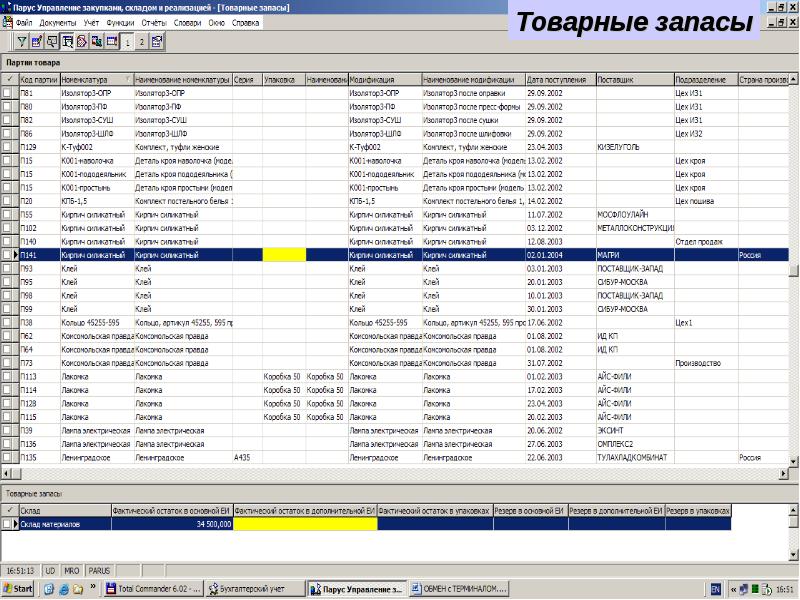Viewport: 800px width, 600px height.
Task: Click the toolbar button labeled 1
Action: coord(127,42)
